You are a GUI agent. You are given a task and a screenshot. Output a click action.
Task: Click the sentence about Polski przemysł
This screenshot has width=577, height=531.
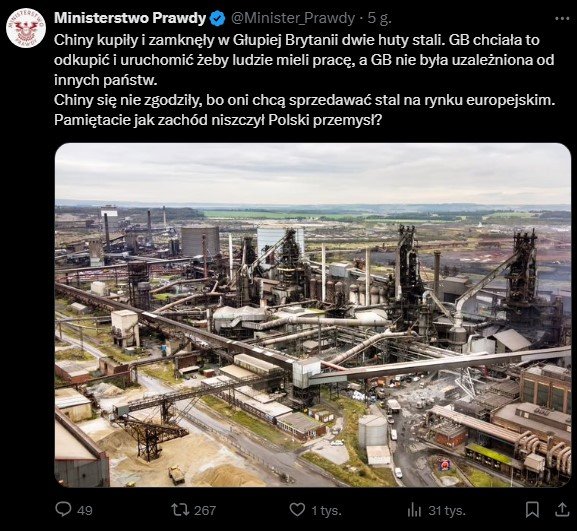pos(218,120)
